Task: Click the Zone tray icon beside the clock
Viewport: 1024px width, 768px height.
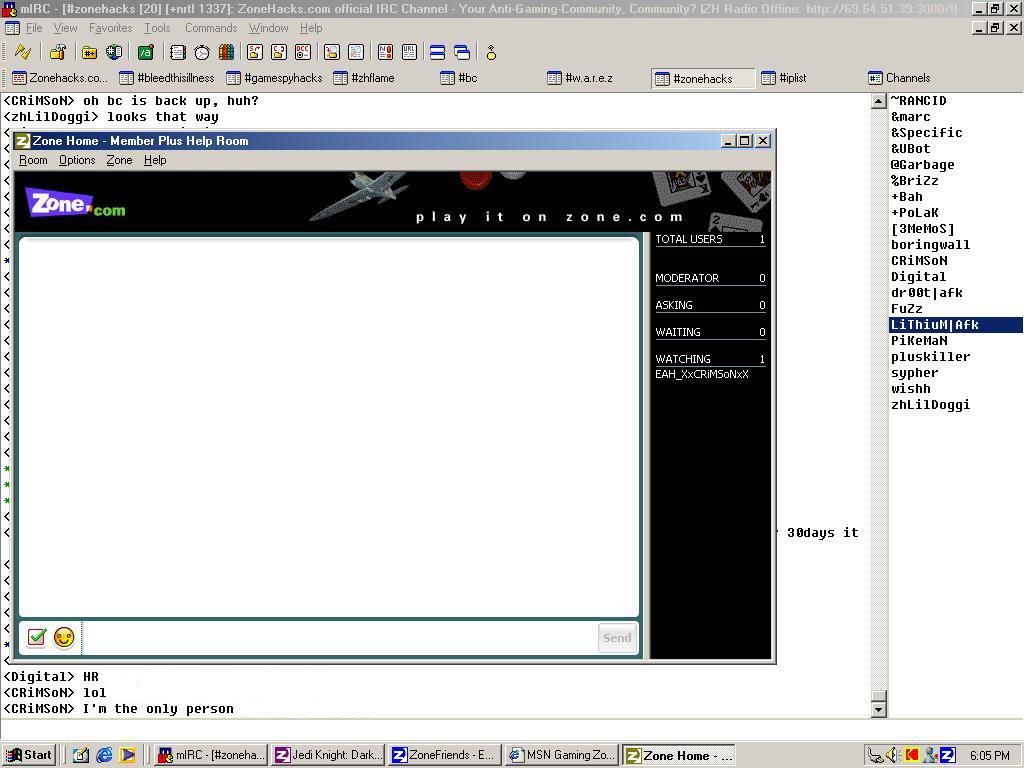Action: click(x=948, y=756)
